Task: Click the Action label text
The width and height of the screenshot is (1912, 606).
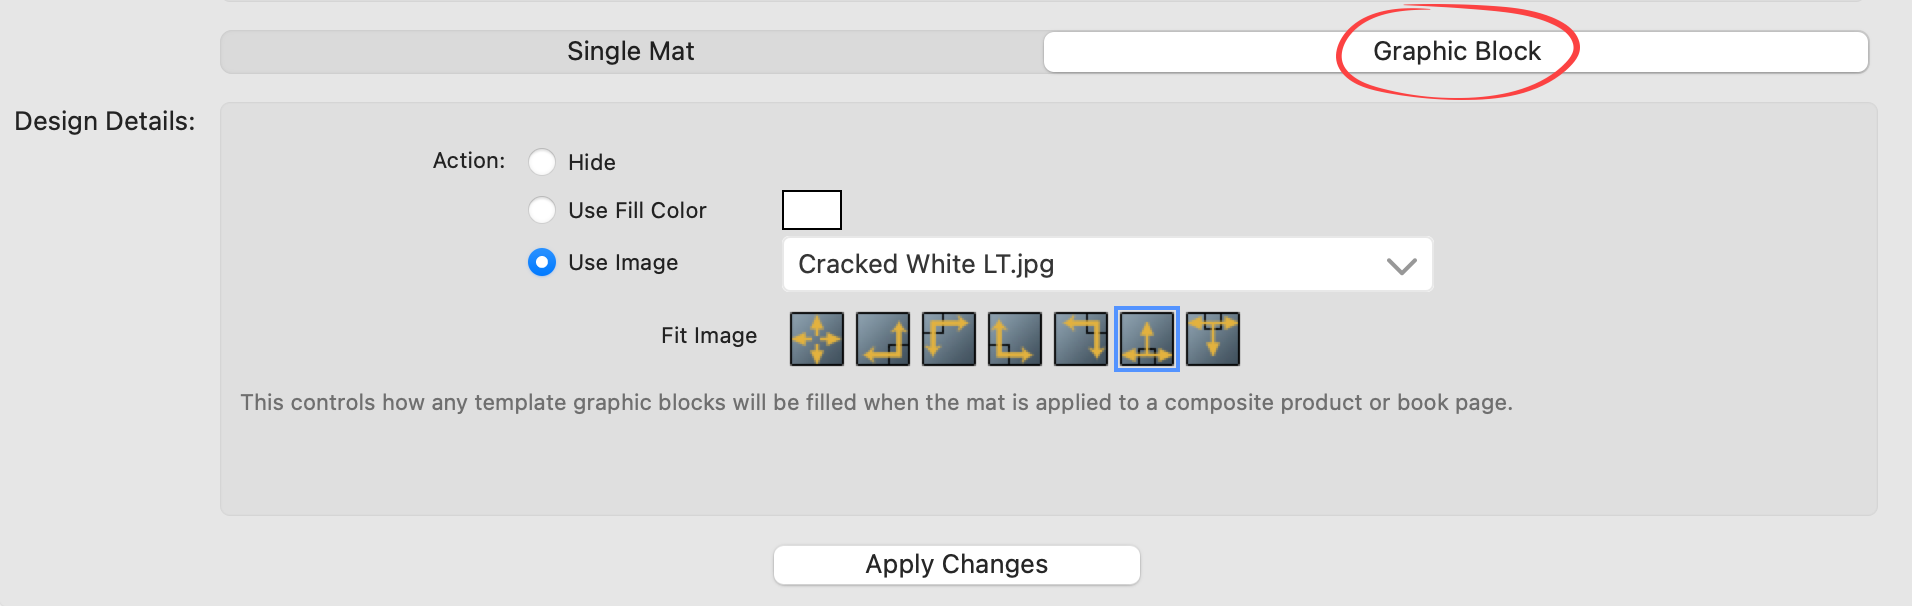Action: coord(469,161)
